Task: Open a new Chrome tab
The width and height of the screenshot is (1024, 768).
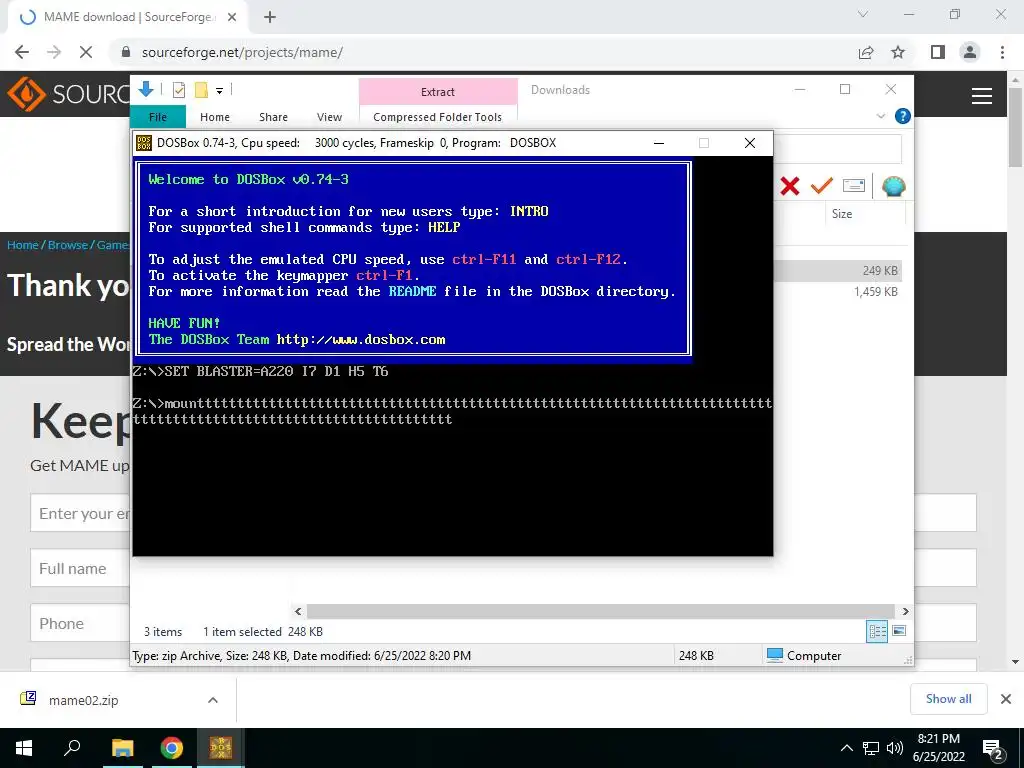Action: point(270,18)
